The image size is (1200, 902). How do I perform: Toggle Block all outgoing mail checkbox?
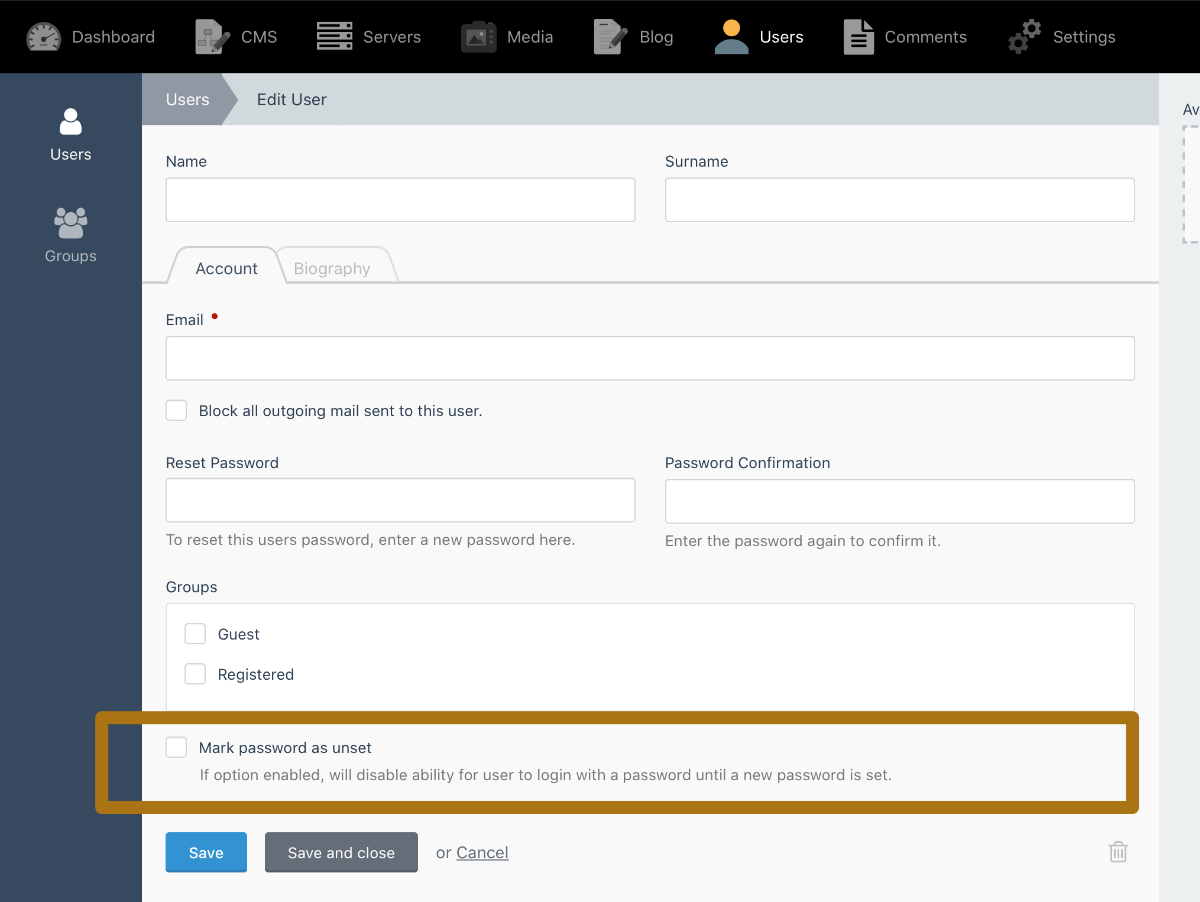coord(177,410)
